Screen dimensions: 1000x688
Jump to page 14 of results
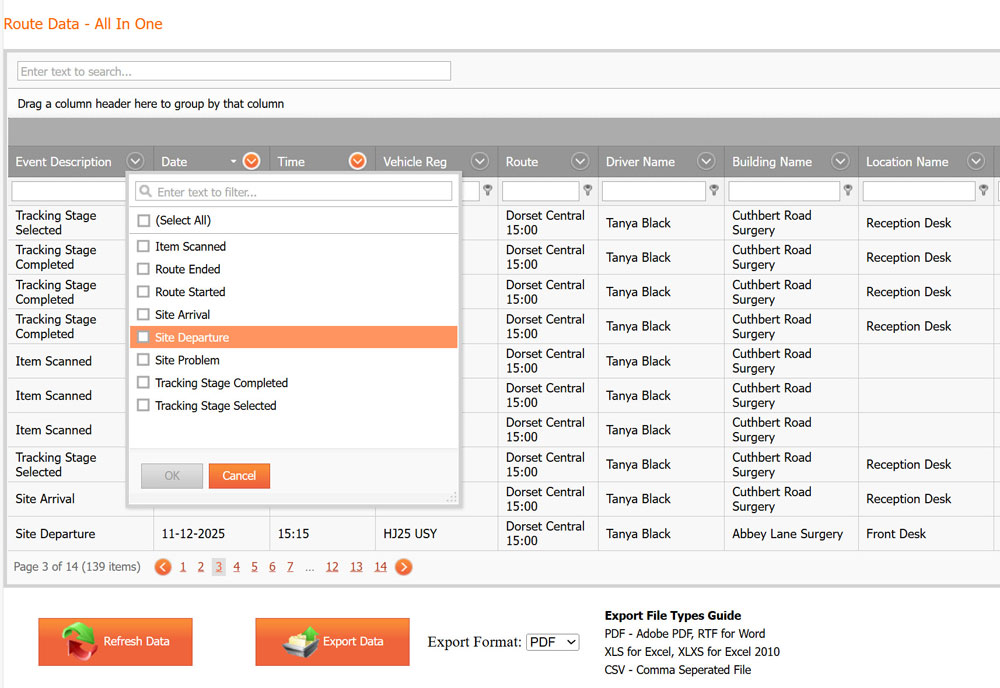[x=380, y=567]
